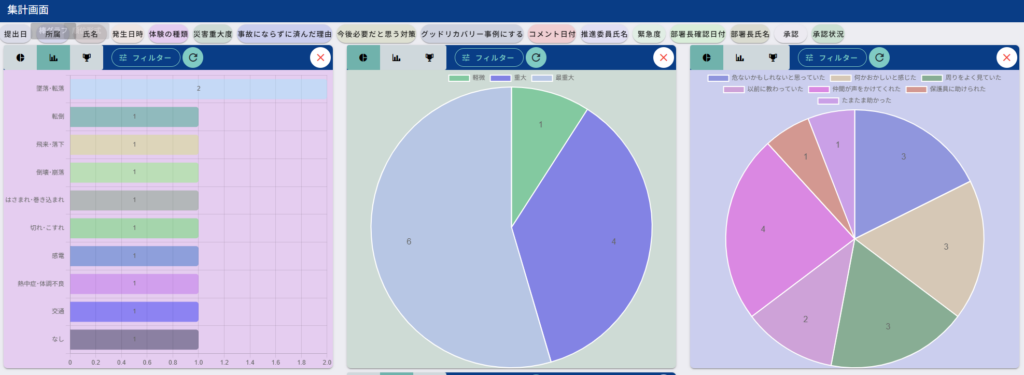Image resolution: width=1024 pixels, height=375 pixels.
Task: Refresh the middle pie chart panel
Action: tap(536, 57)
